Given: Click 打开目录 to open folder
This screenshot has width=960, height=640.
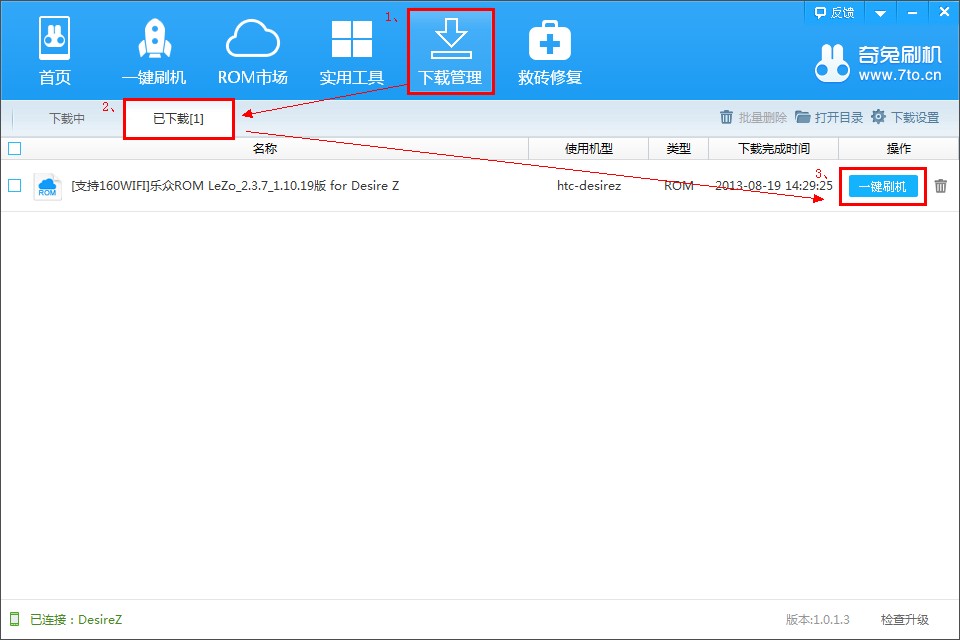Looking at the screenshot, I should [829, 117].
